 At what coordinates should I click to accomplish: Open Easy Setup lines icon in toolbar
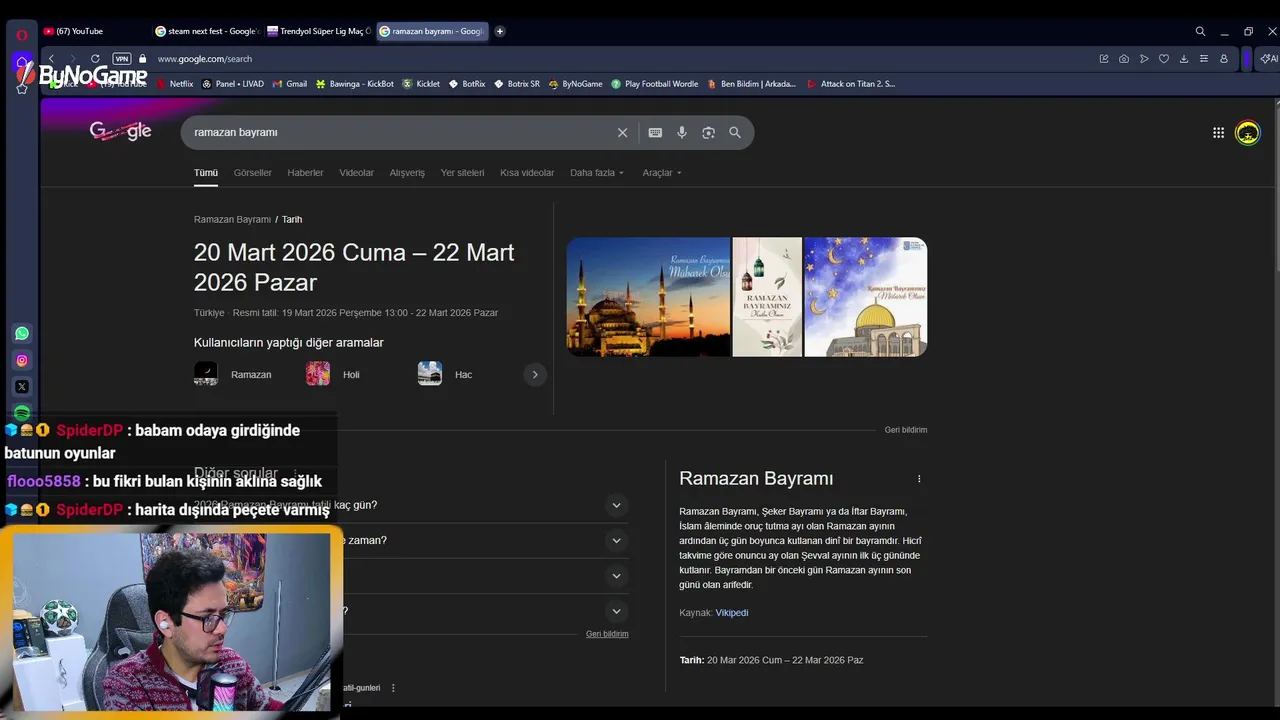[x=1204, y=59]
